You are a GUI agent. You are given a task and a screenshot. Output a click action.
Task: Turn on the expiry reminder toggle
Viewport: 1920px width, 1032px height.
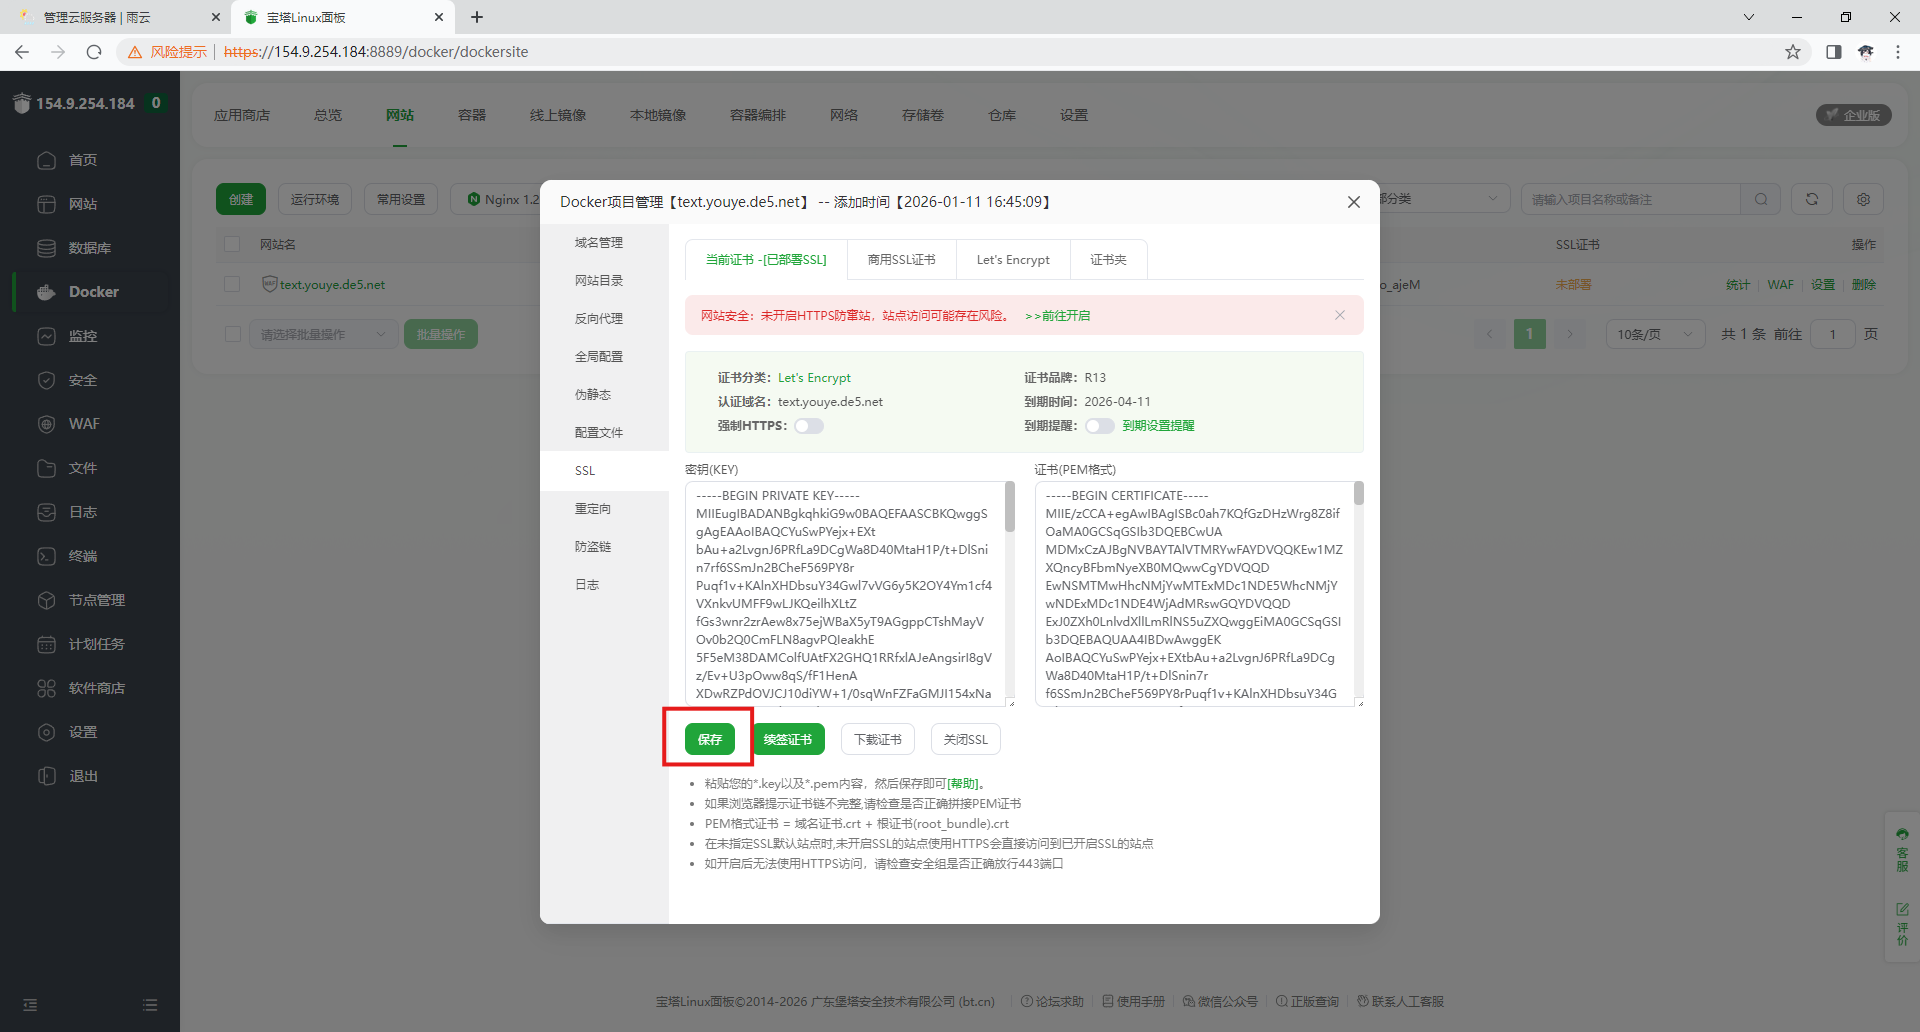[1099, 426]
